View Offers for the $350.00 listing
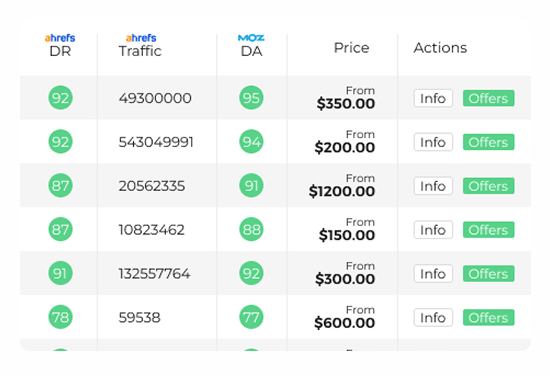The height and width of the screenshot is (375, 550). (489, 98)
